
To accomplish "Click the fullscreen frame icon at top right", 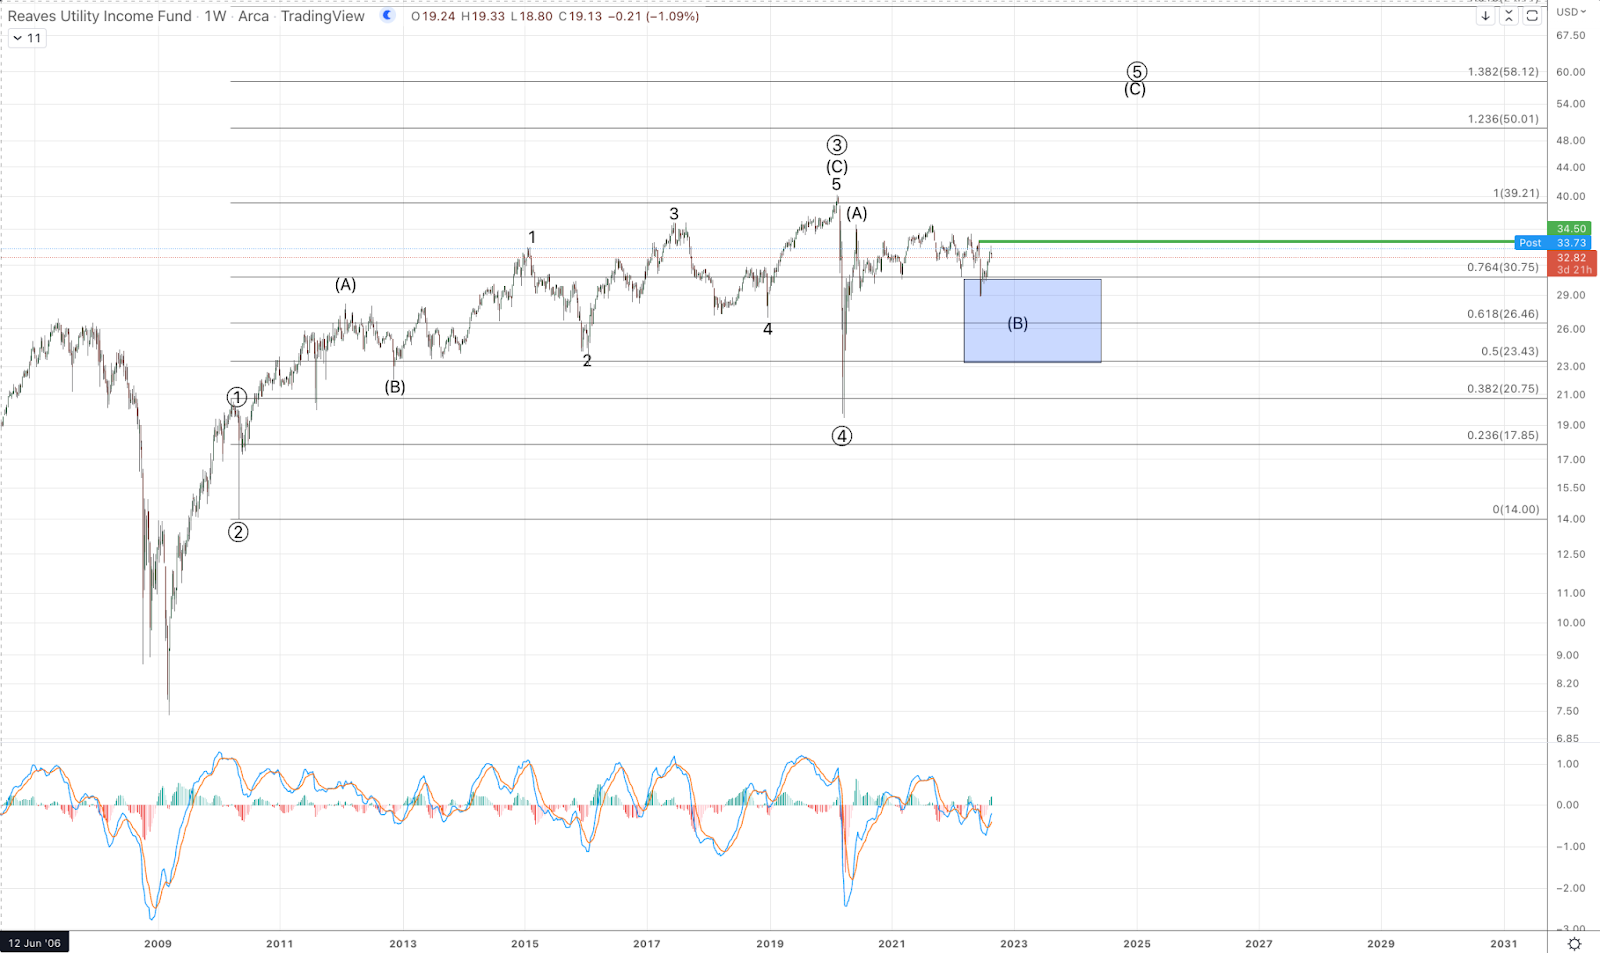I will [x=1532, y=16].
